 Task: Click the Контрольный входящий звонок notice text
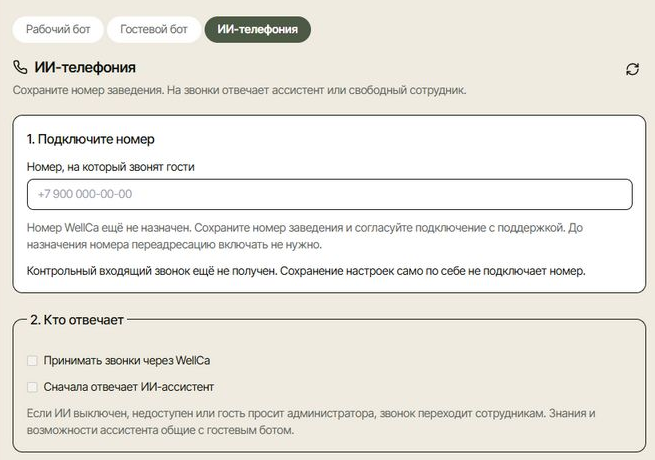[x=306, y=271]
